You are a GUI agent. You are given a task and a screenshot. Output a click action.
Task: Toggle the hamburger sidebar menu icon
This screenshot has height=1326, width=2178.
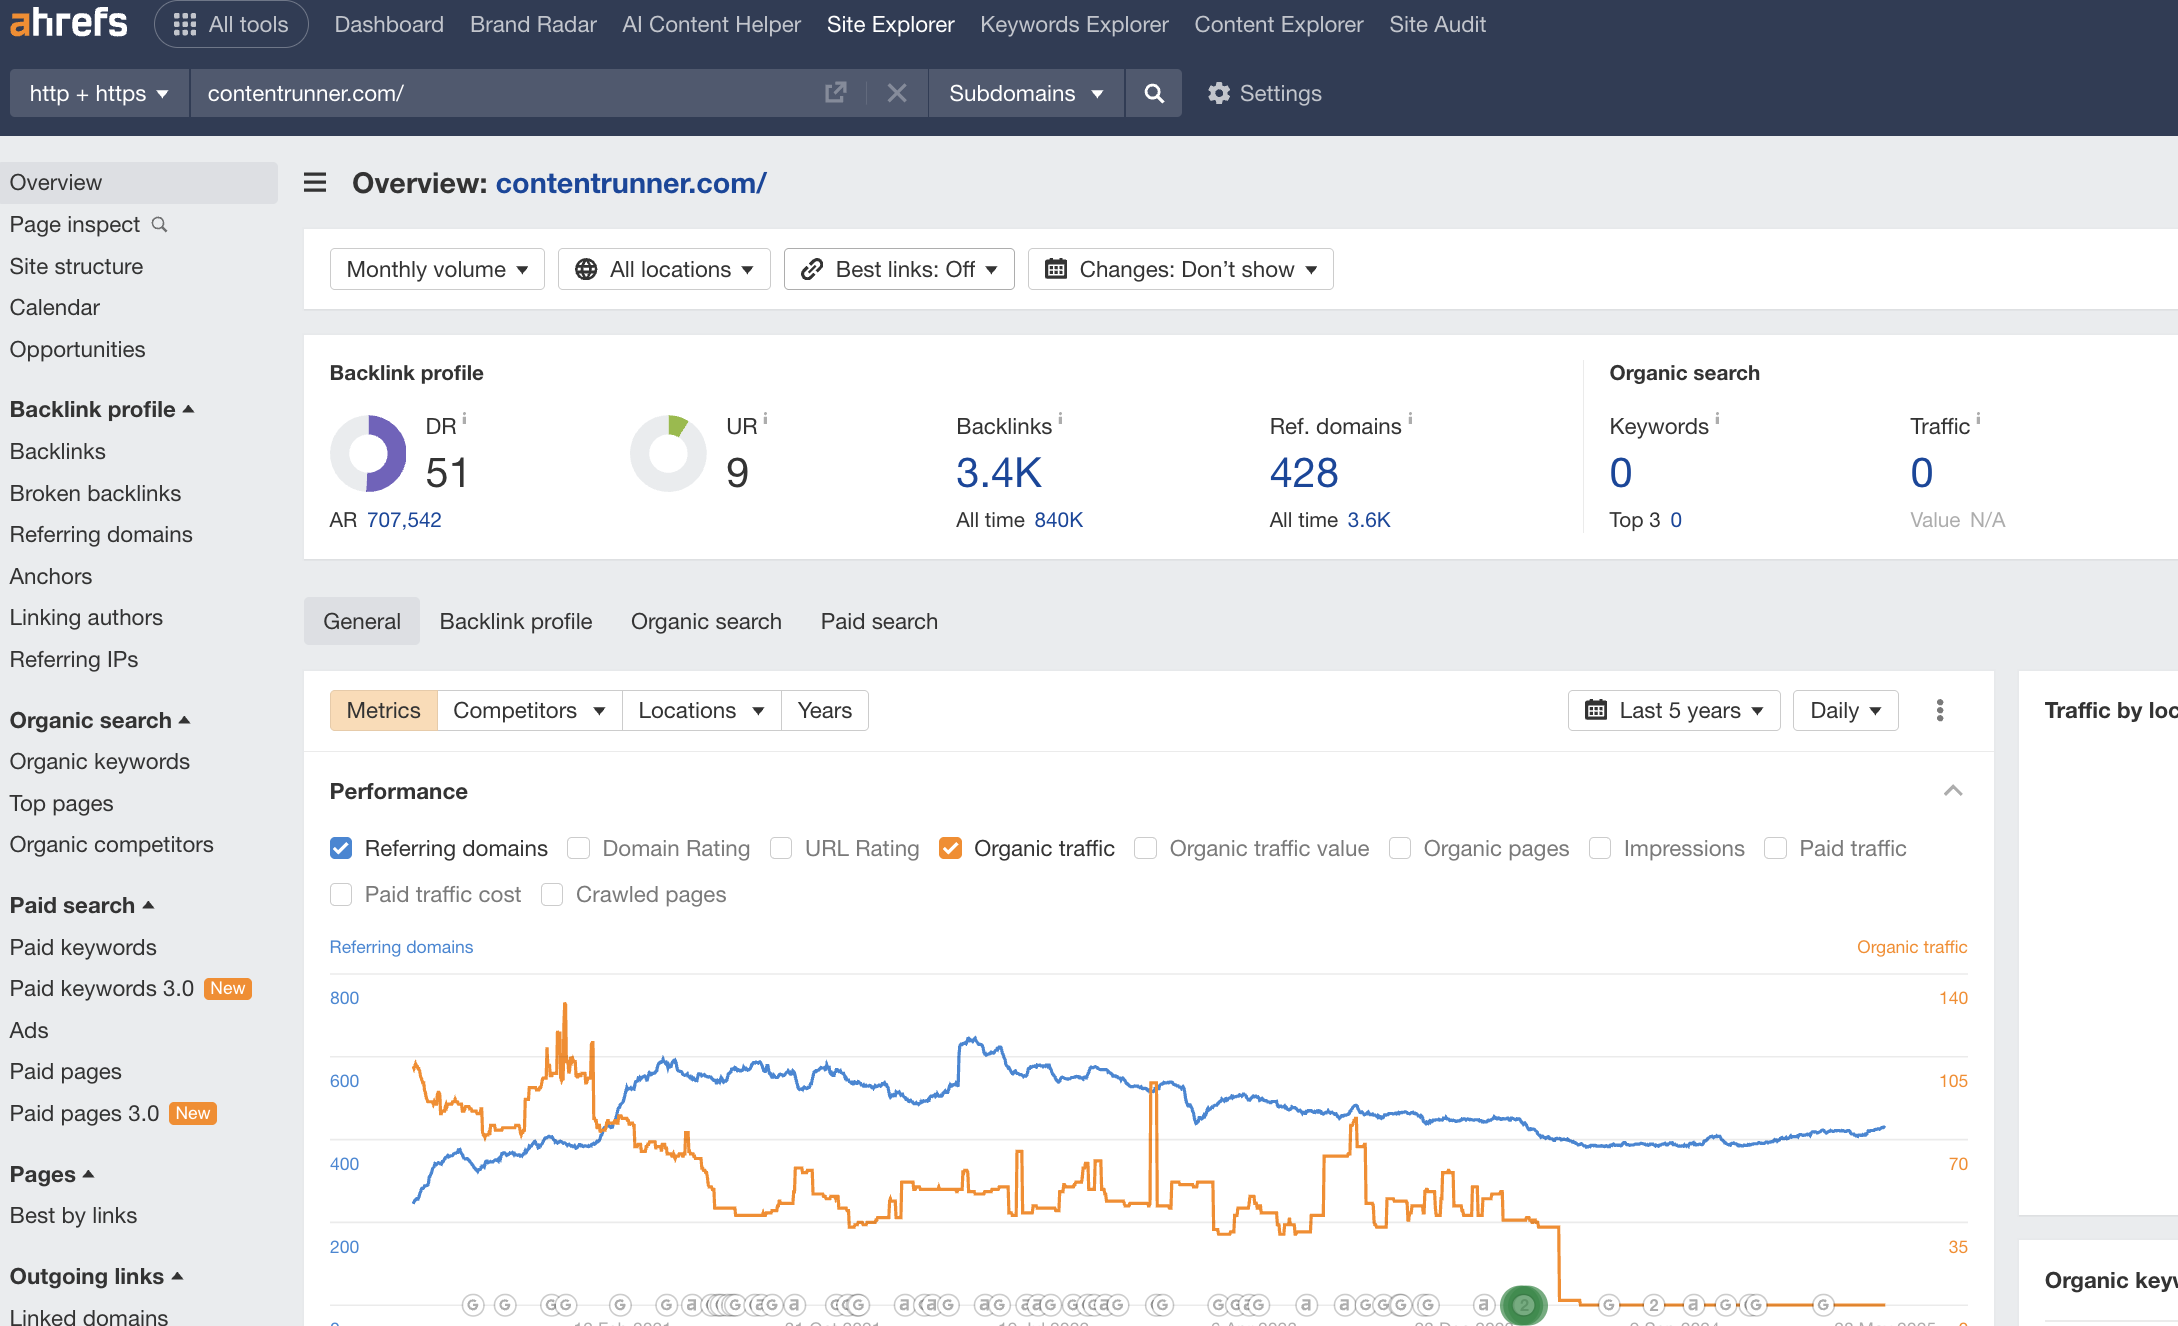(x=315, y=183)
